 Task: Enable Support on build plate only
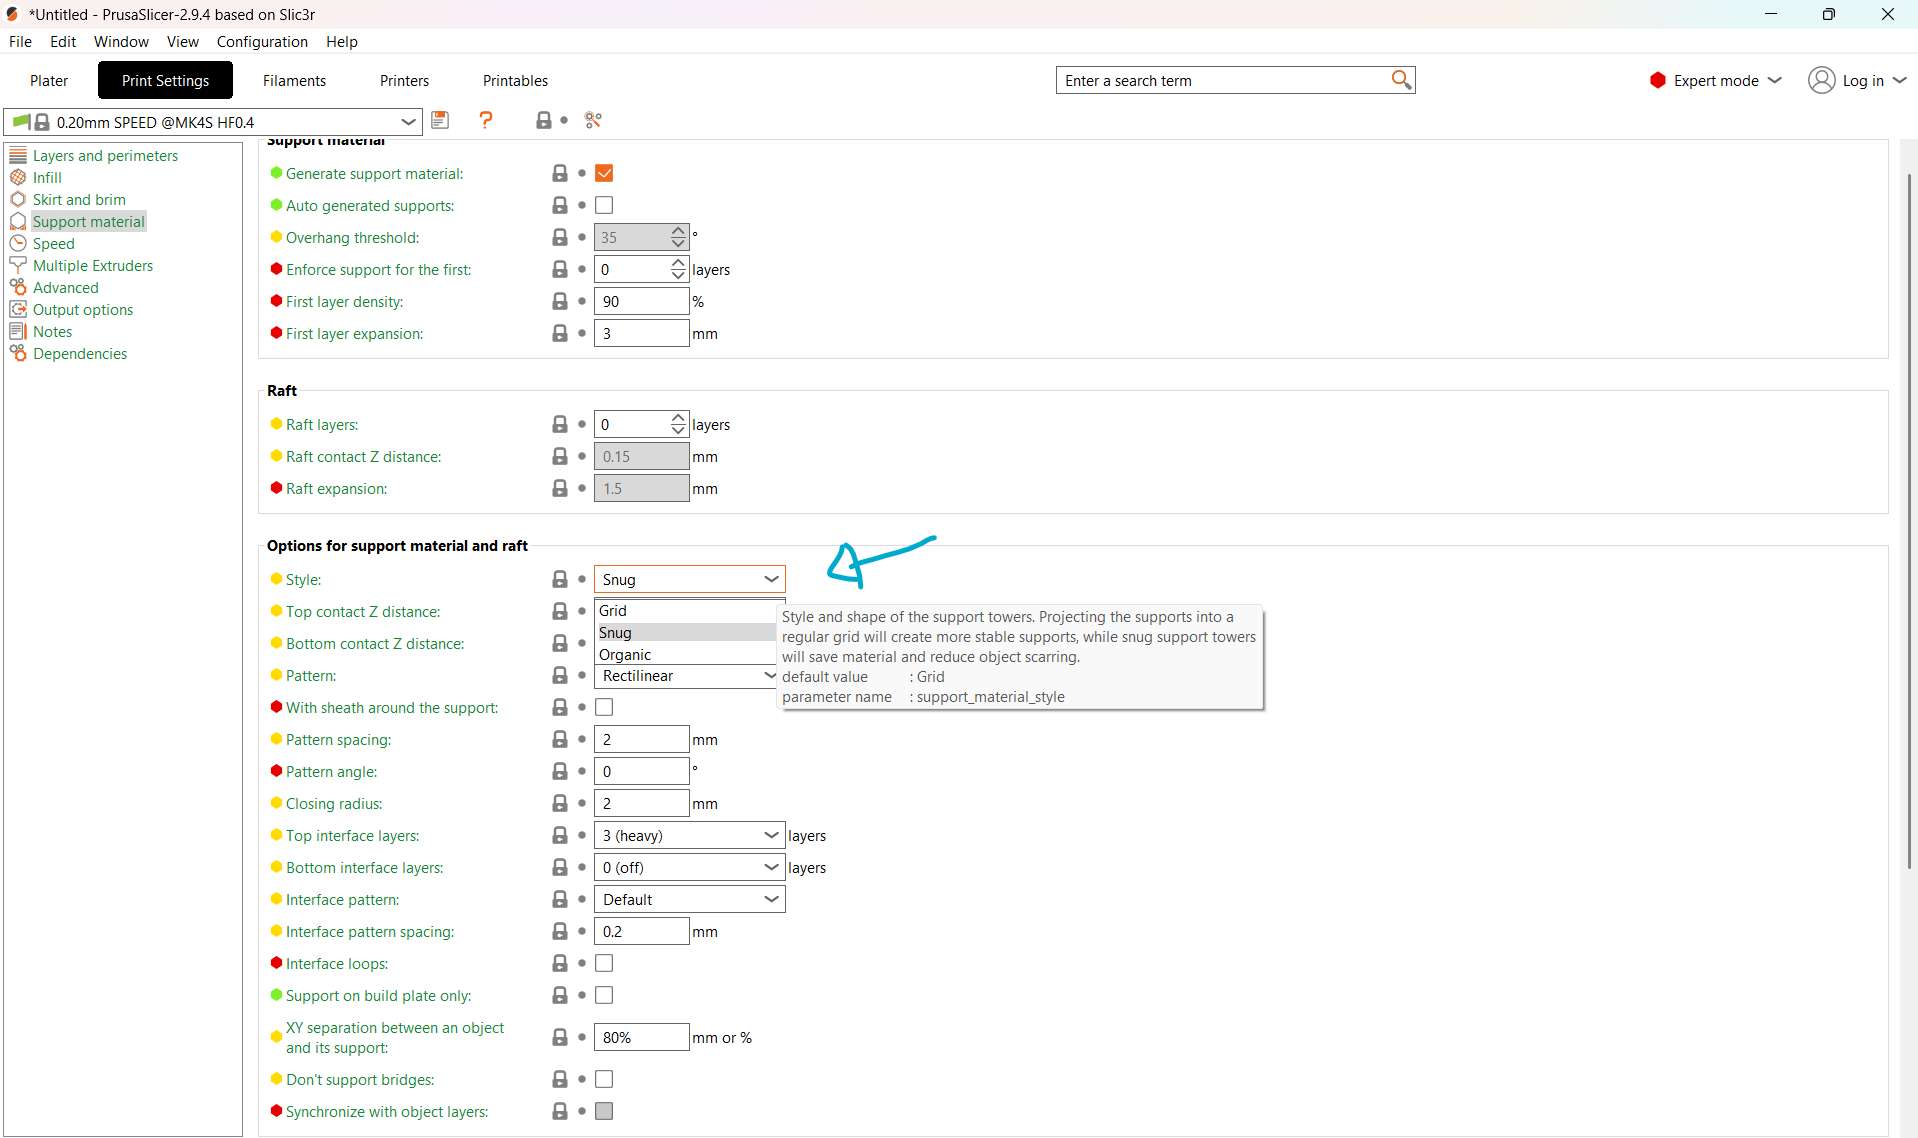[604, 995]
